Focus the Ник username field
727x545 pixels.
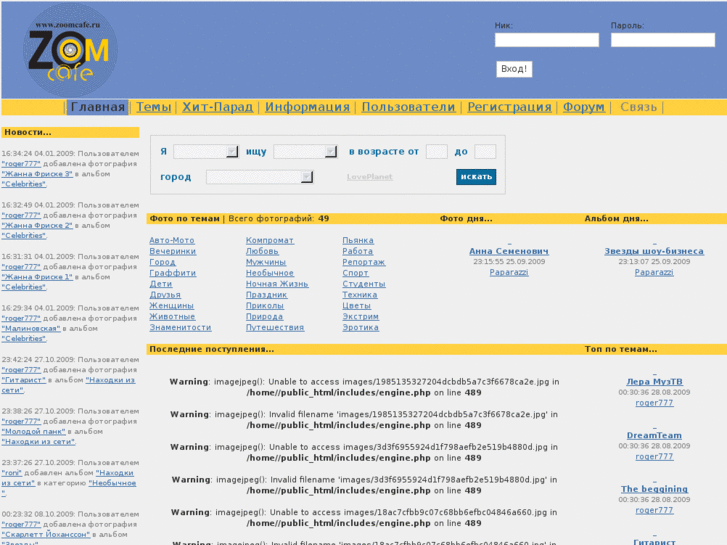[x=547, y=40]
